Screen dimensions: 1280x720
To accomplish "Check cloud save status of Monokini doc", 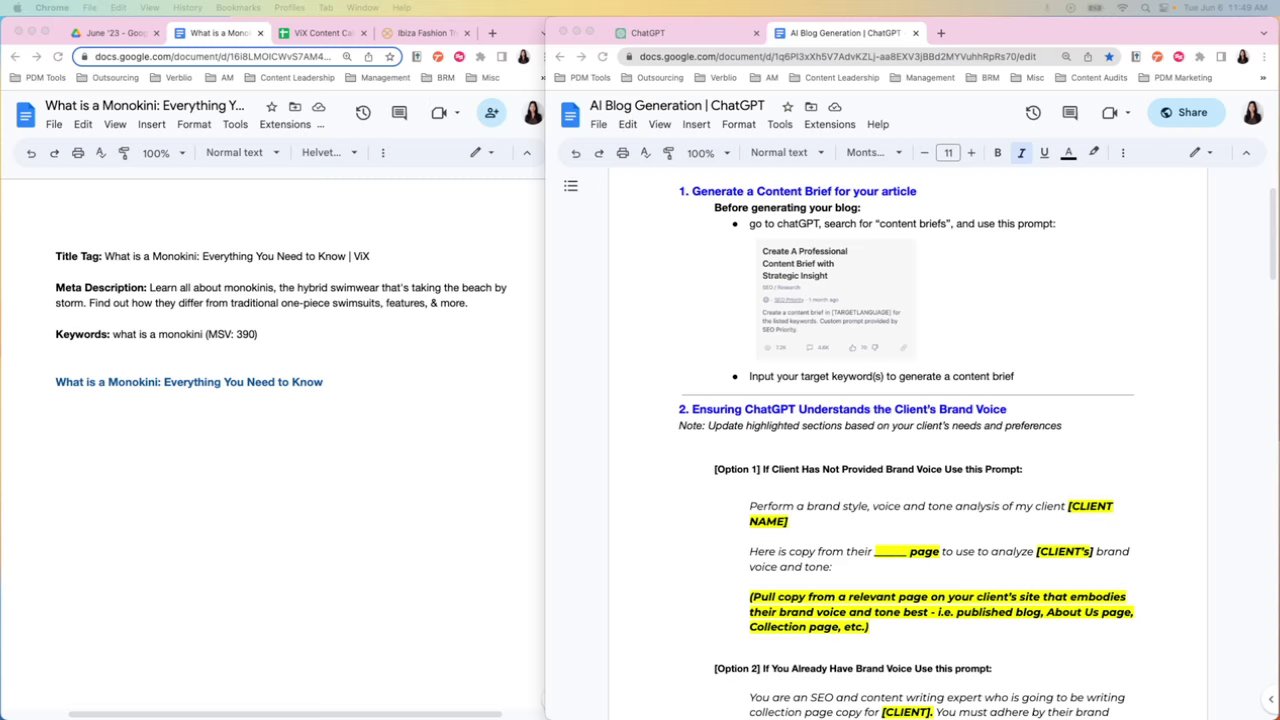I will coord(319,106).
